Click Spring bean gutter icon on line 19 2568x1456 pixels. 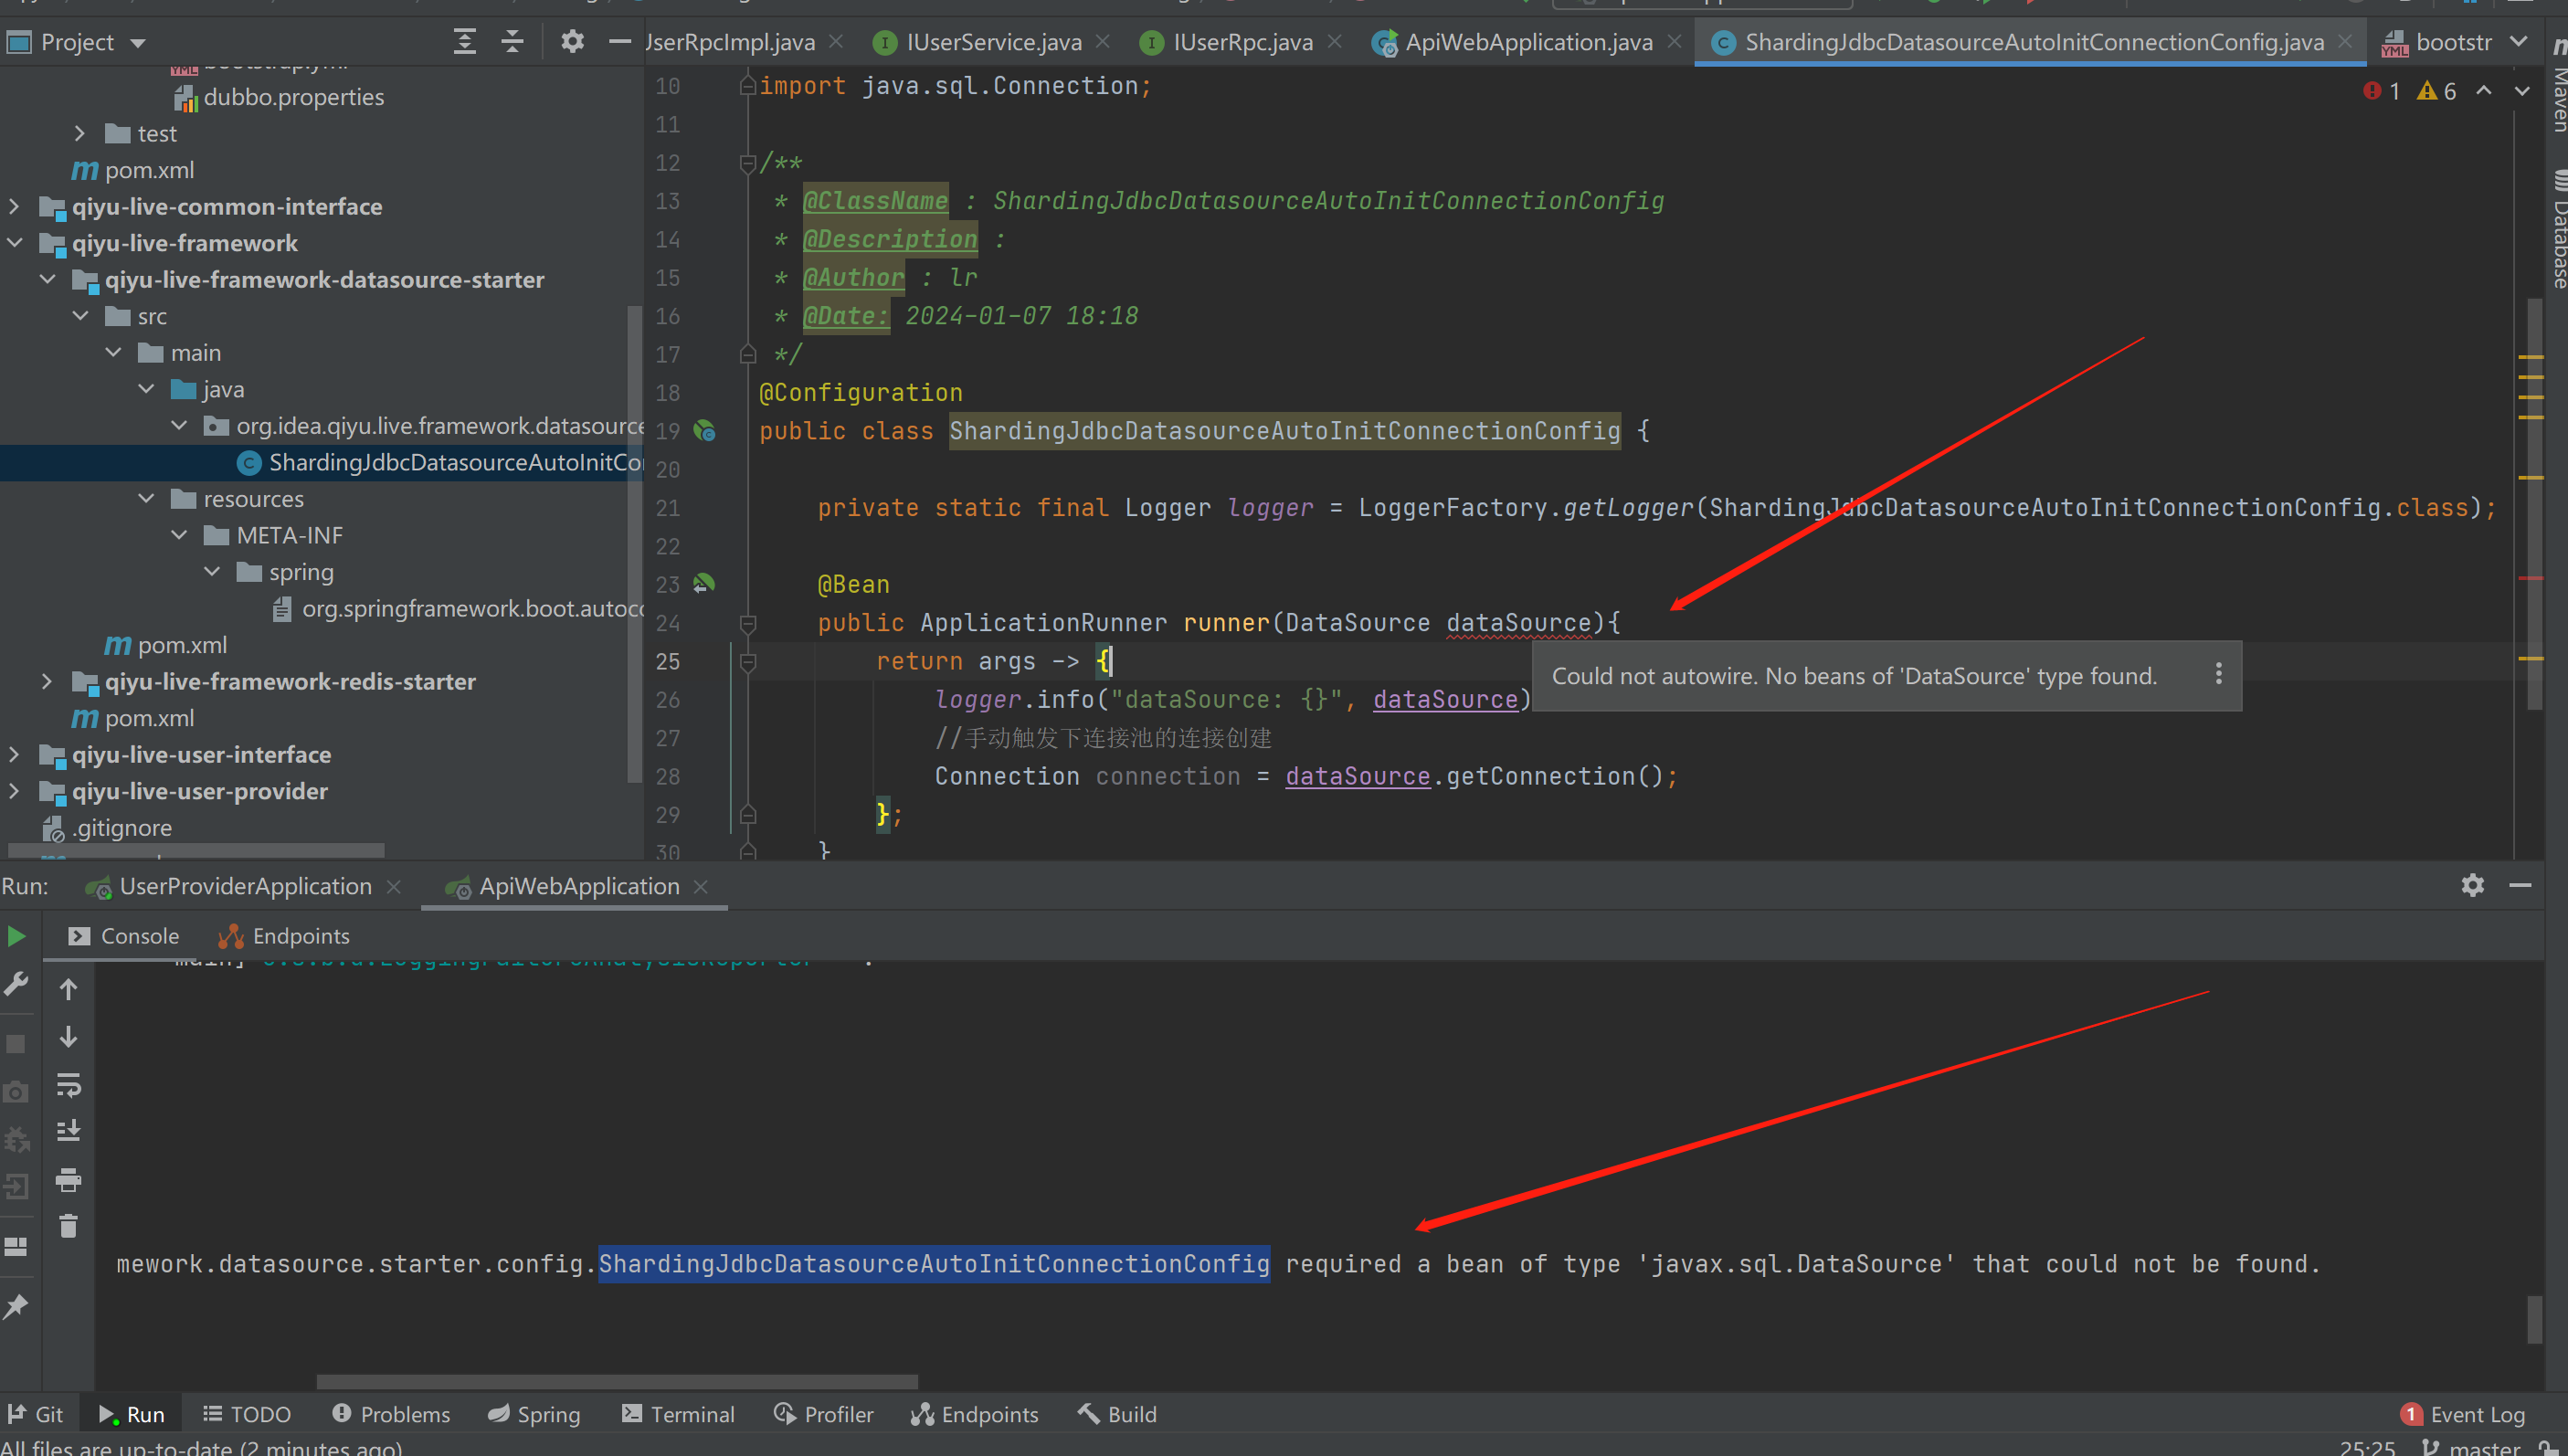[705, 431]
